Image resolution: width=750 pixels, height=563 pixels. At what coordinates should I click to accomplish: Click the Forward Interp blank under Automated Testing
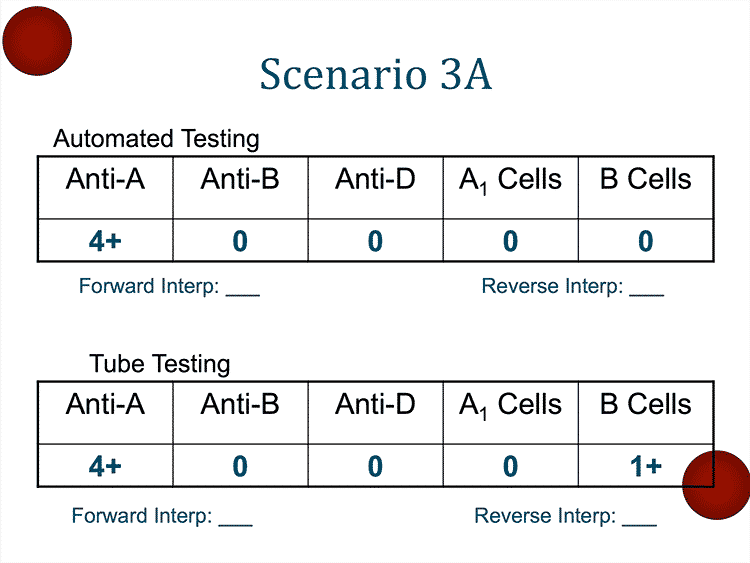(x=242, y=288)
